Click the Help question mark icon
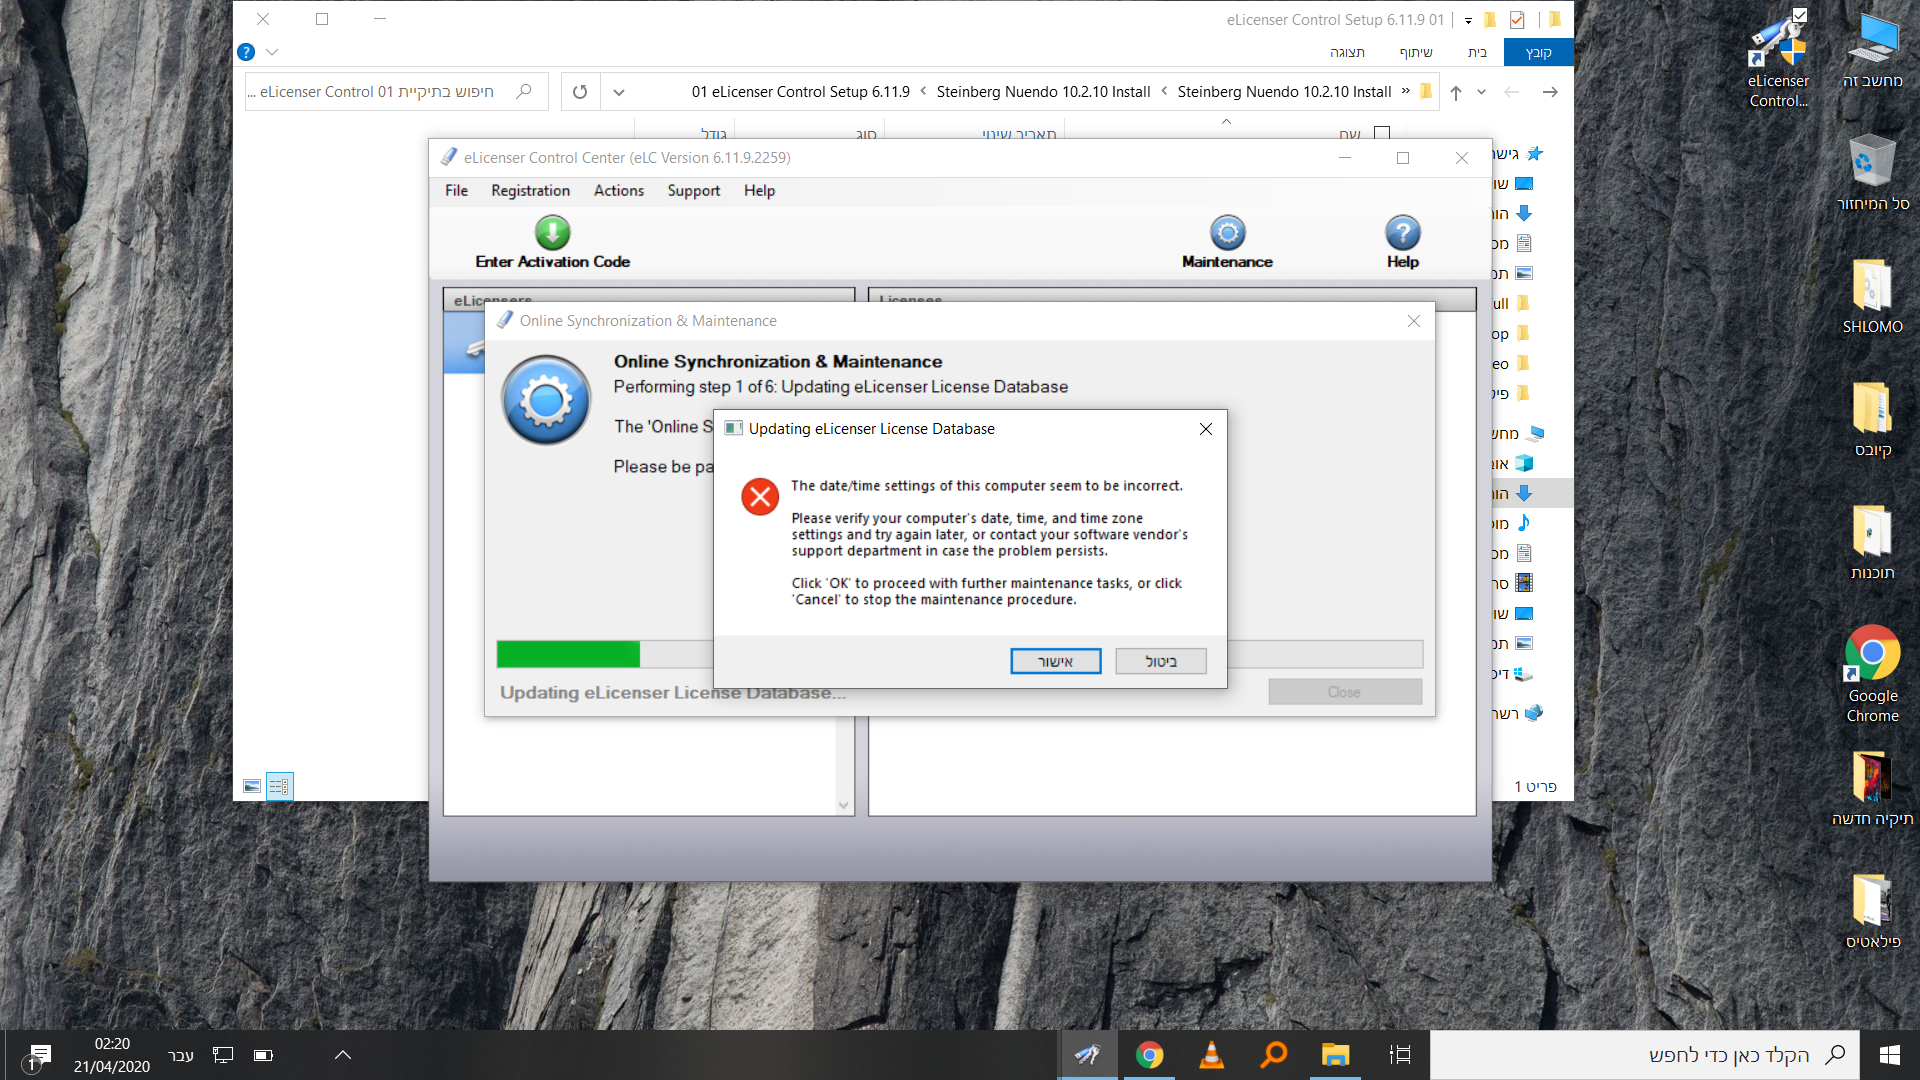This screenshot has width=1920, height=1080. 1402,233
